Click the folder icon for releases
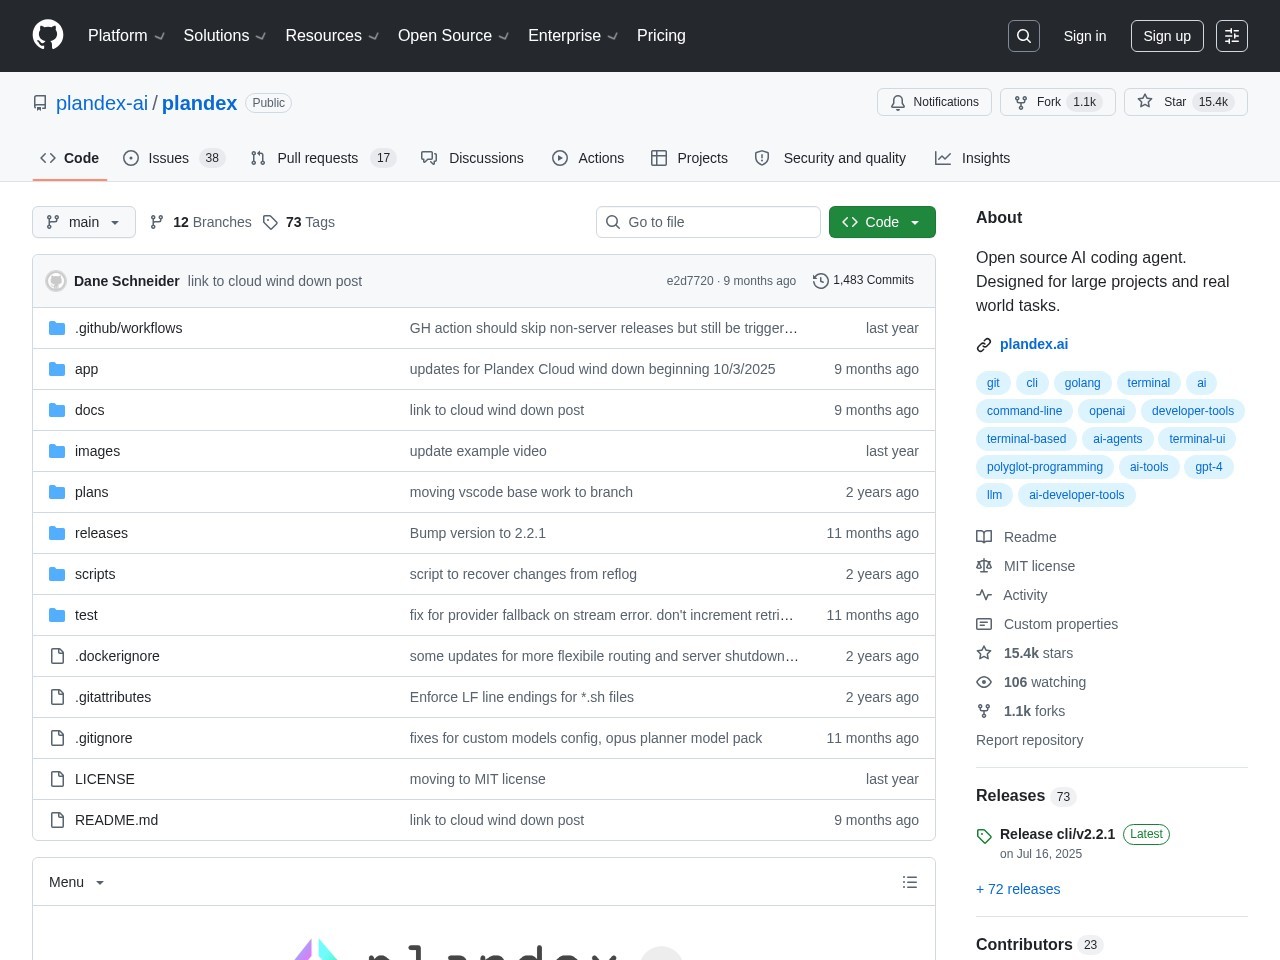Screen dimensions: 1280x960 click(x=57, y=533)
